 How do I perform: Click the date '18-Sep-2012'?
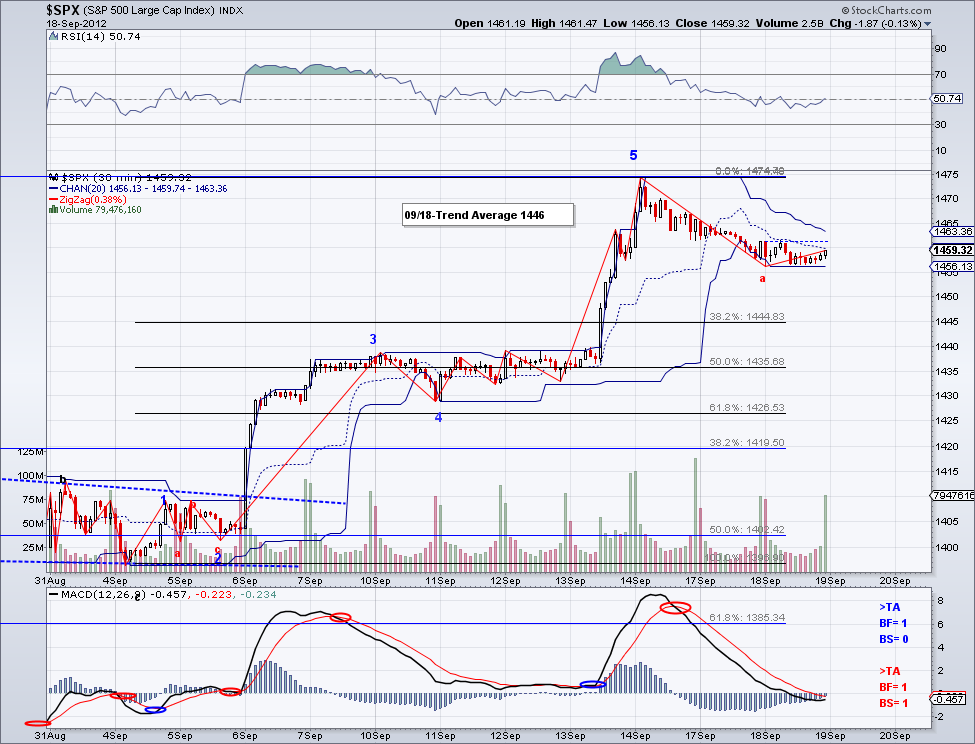click(x=76, y=24)
